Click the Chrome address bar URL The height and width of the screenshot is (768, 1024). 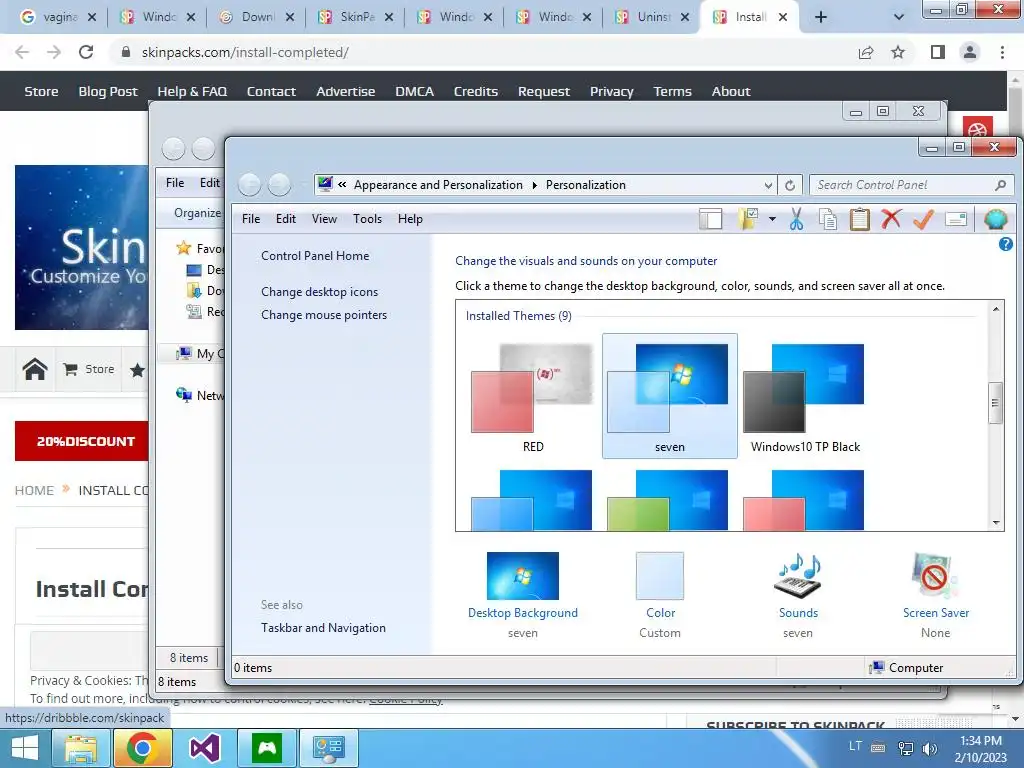(245, 52)
